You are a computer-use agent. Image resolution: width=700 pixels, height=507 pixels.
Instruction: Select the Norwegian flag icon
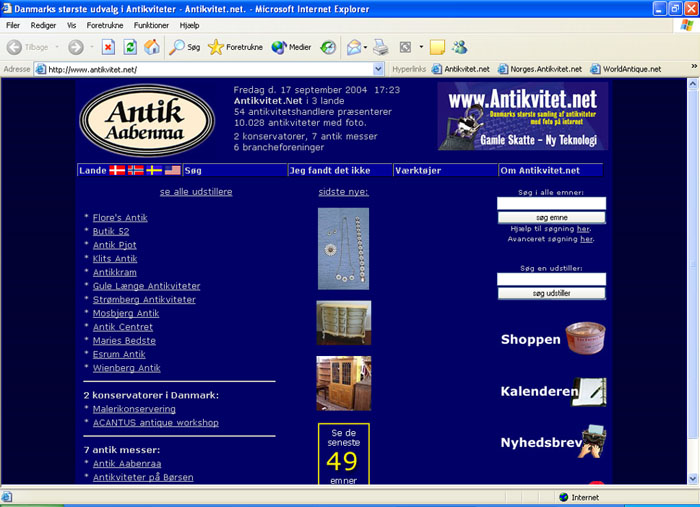136,171
